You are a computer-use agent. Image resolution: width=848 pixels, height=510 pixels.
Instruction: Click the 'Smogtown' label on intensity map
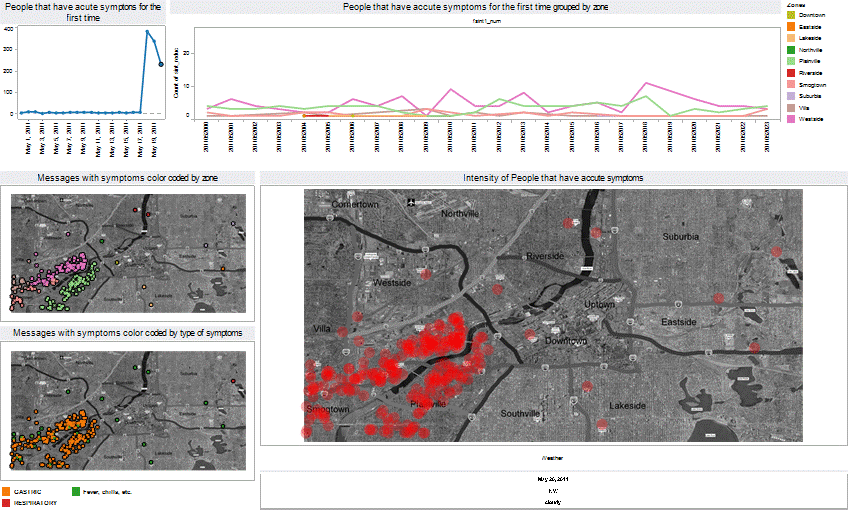click(x=327, y=409)
